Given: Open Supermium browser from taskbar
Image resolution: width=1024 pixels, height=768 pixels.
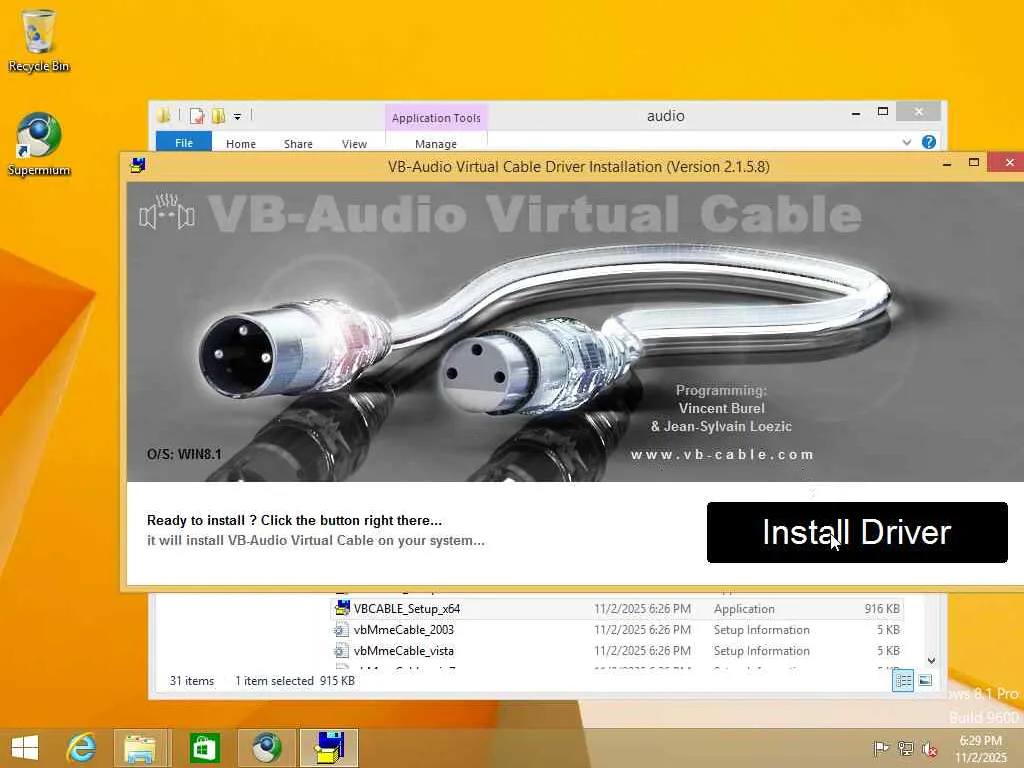Looking at the screenshot, I should tap(267, 748).
